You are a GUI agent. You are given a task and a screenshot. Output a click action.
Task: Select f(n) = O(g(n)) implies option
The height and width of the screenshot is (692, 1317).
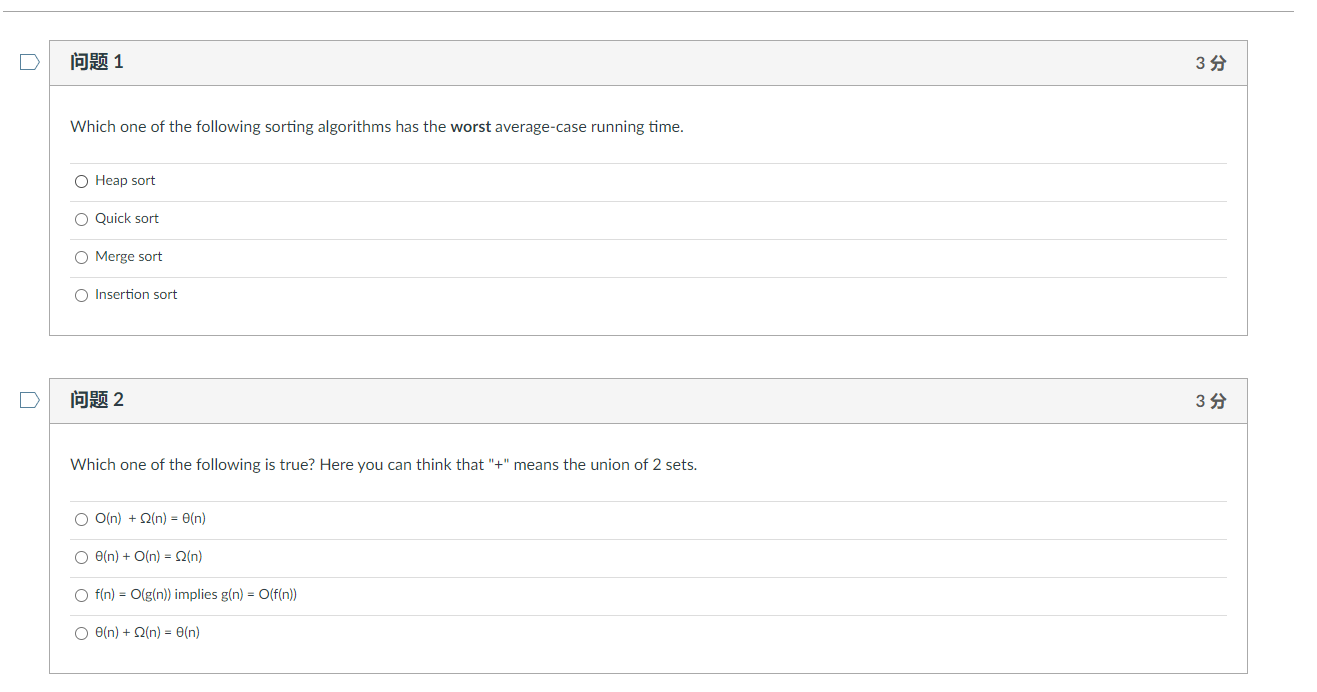(81, 595)
